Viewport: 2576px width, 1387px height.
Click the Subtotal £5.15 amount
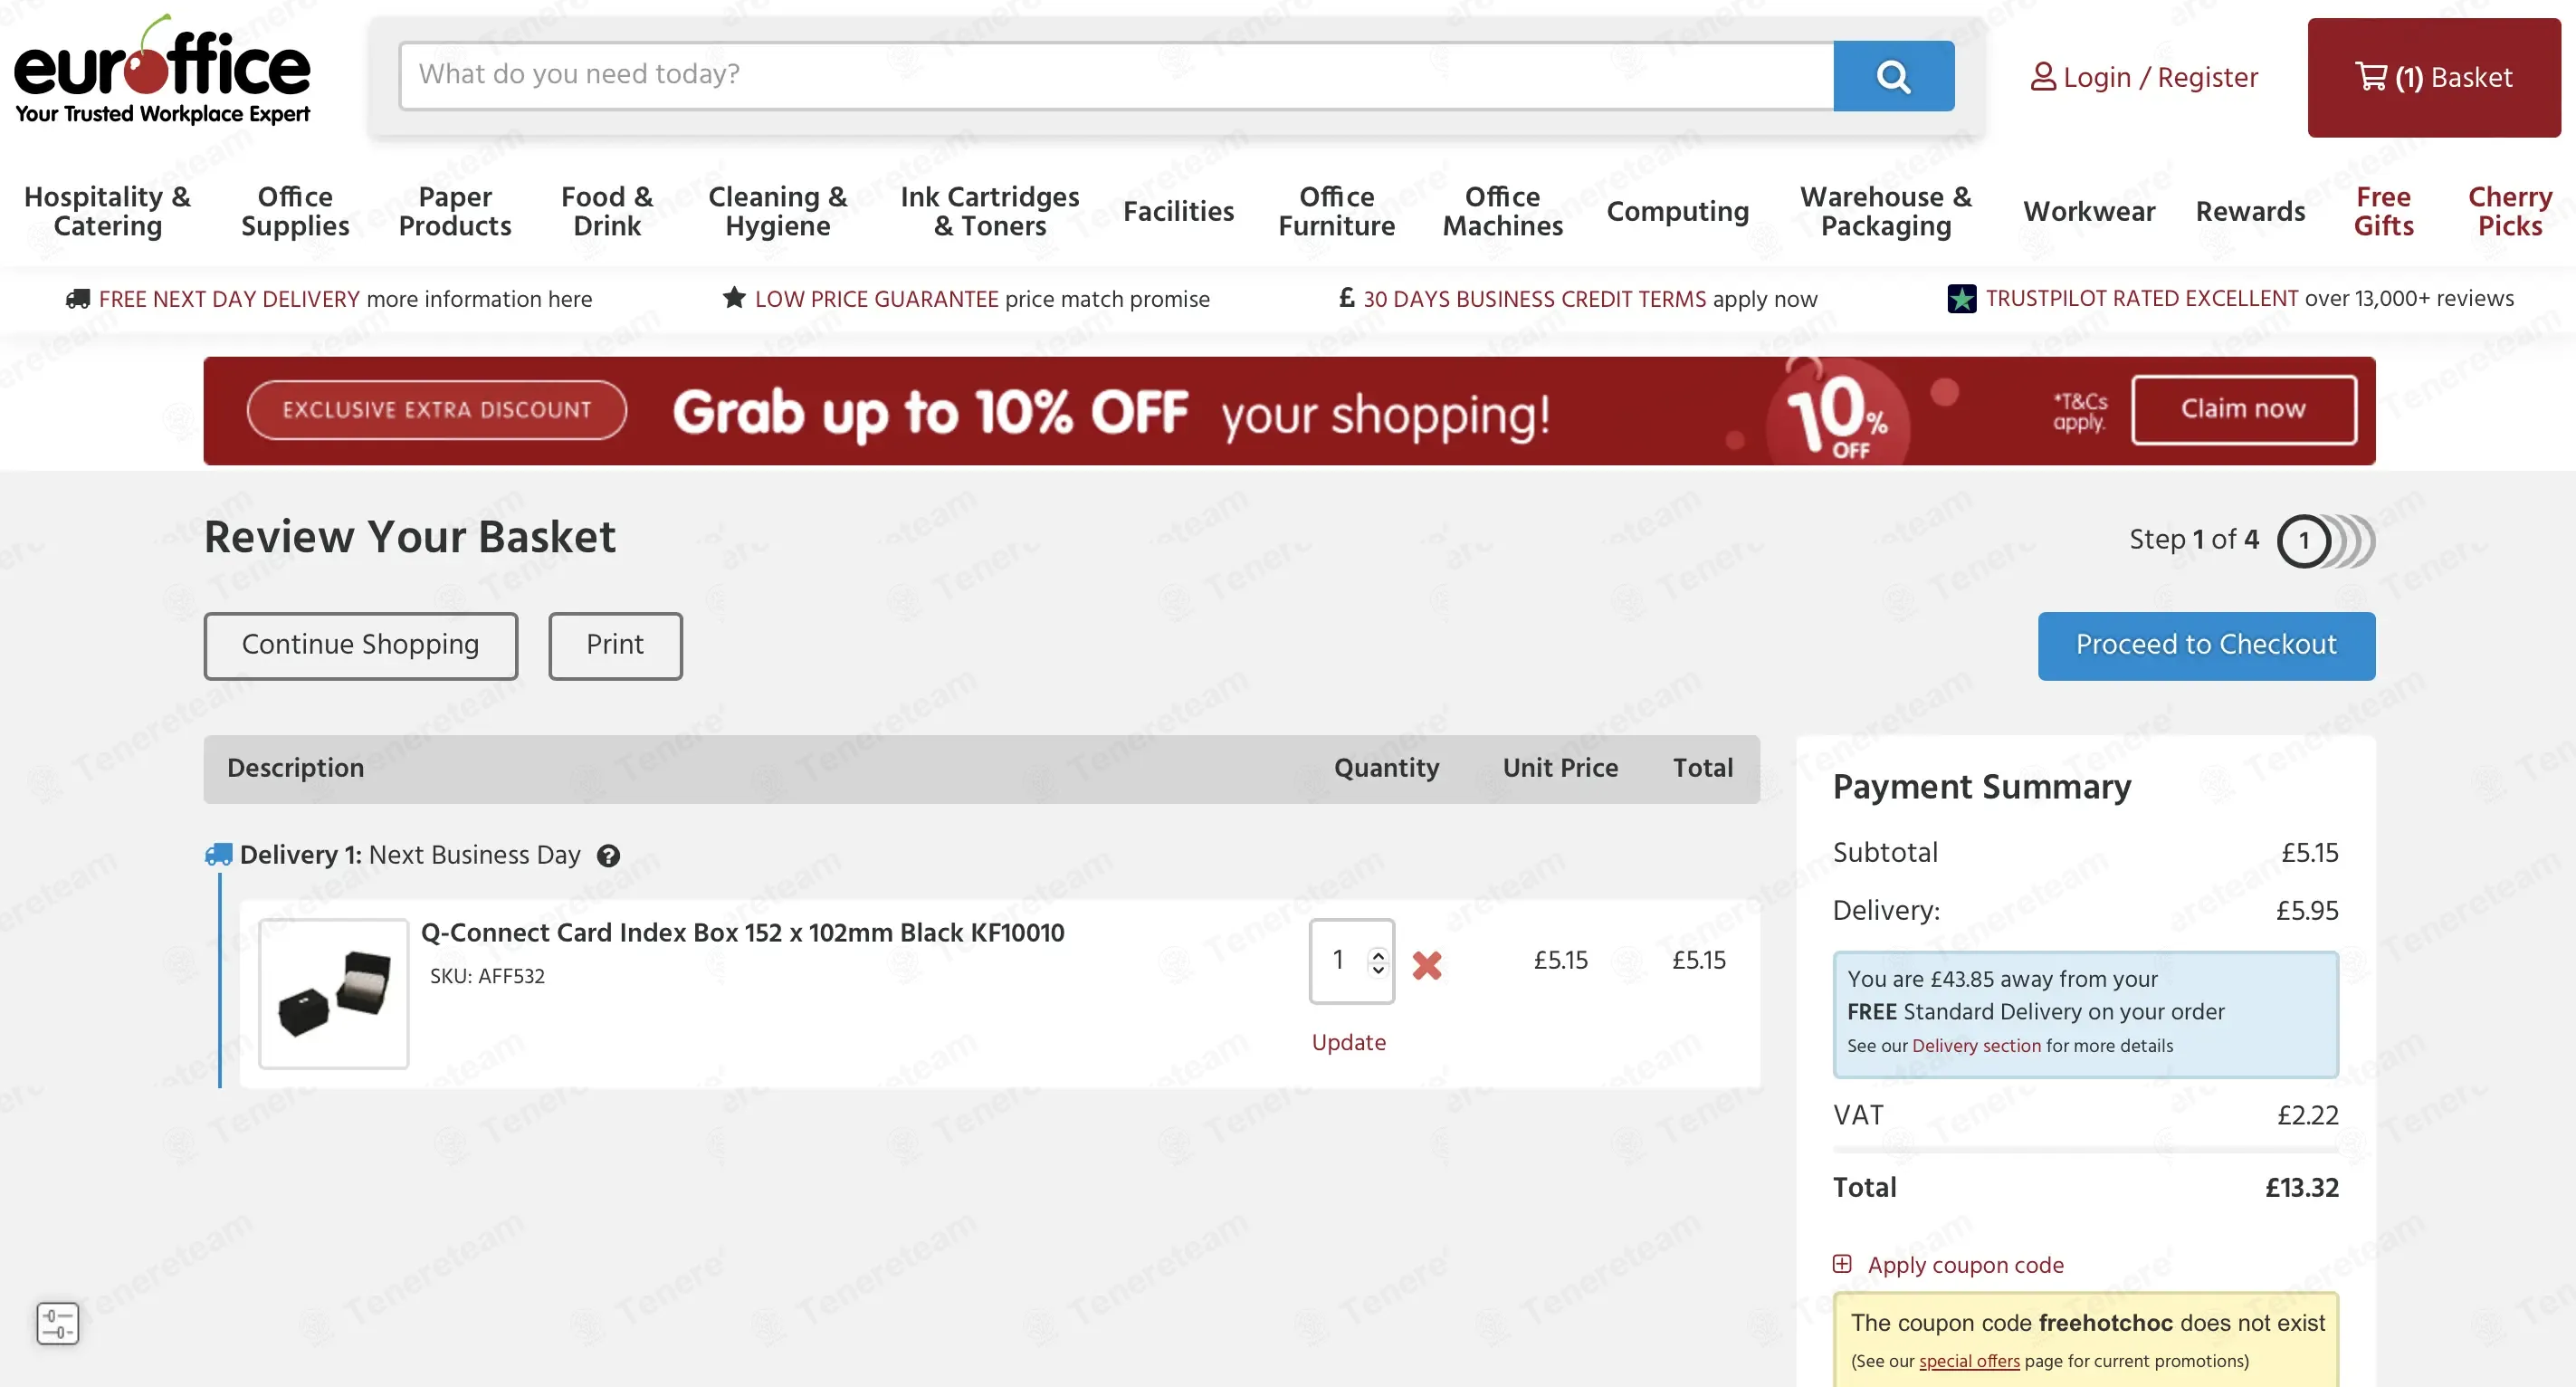2309,853
